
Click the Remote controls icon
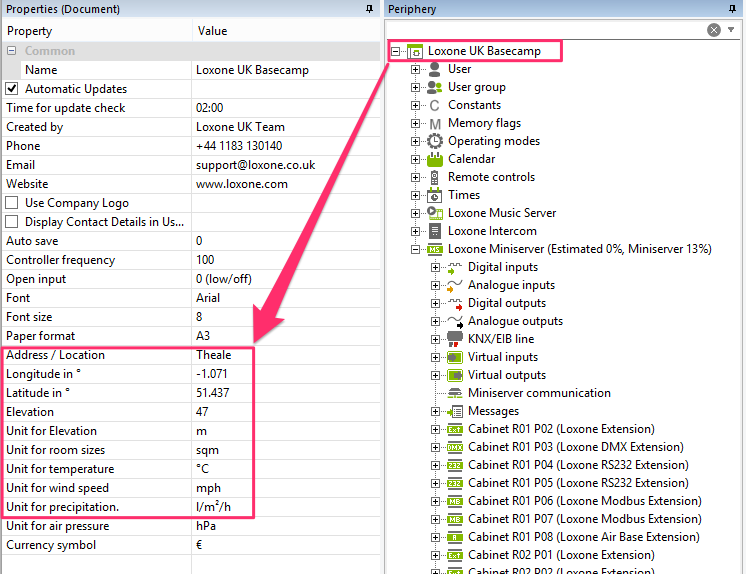435,177
